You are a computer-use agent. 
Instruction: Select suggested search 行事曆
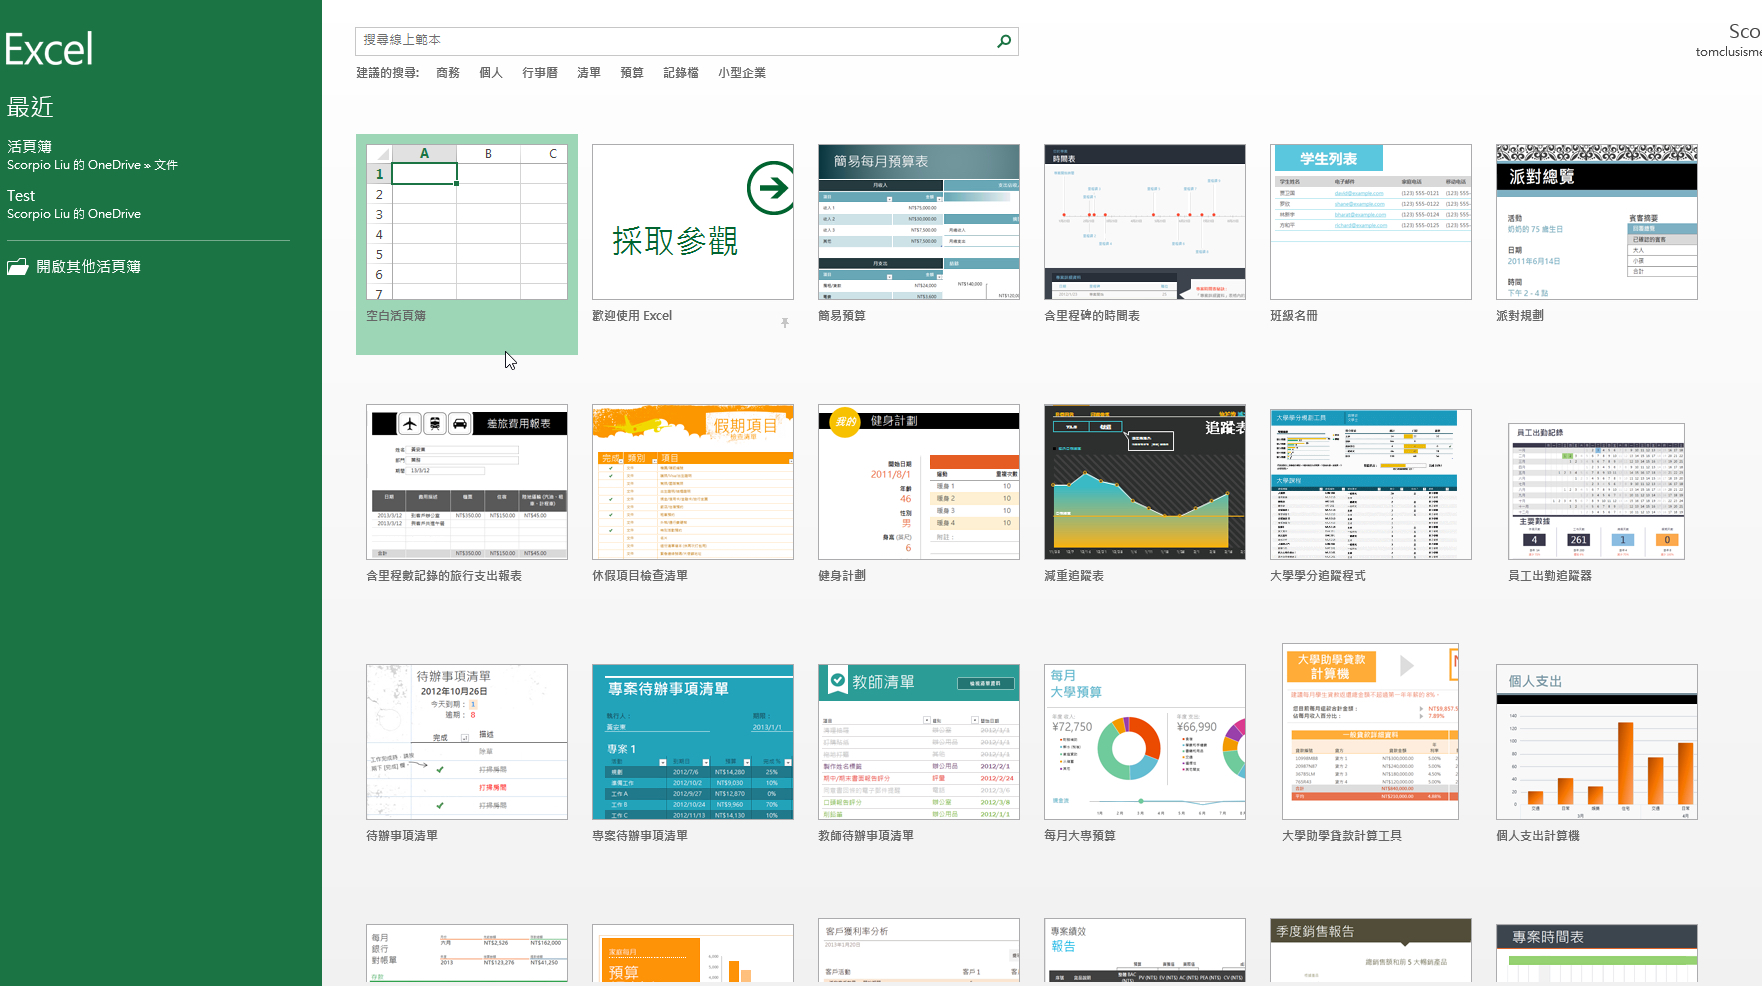tap(540, 73)
